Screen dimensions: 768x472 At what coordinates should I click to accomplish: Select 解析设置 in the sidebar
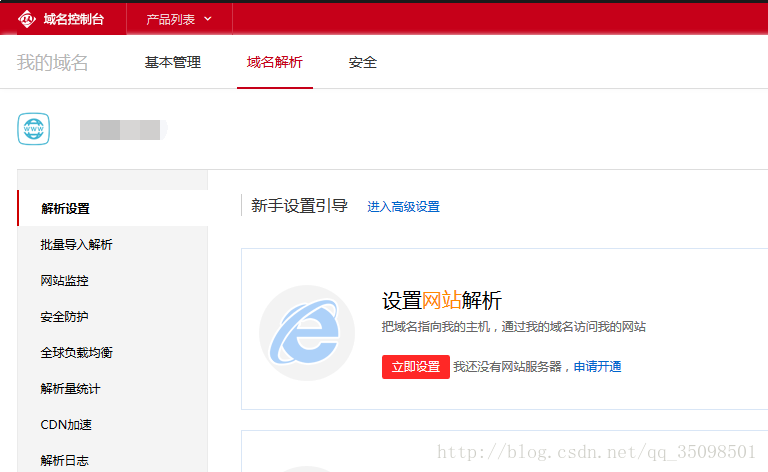click(x=113, y=208)
